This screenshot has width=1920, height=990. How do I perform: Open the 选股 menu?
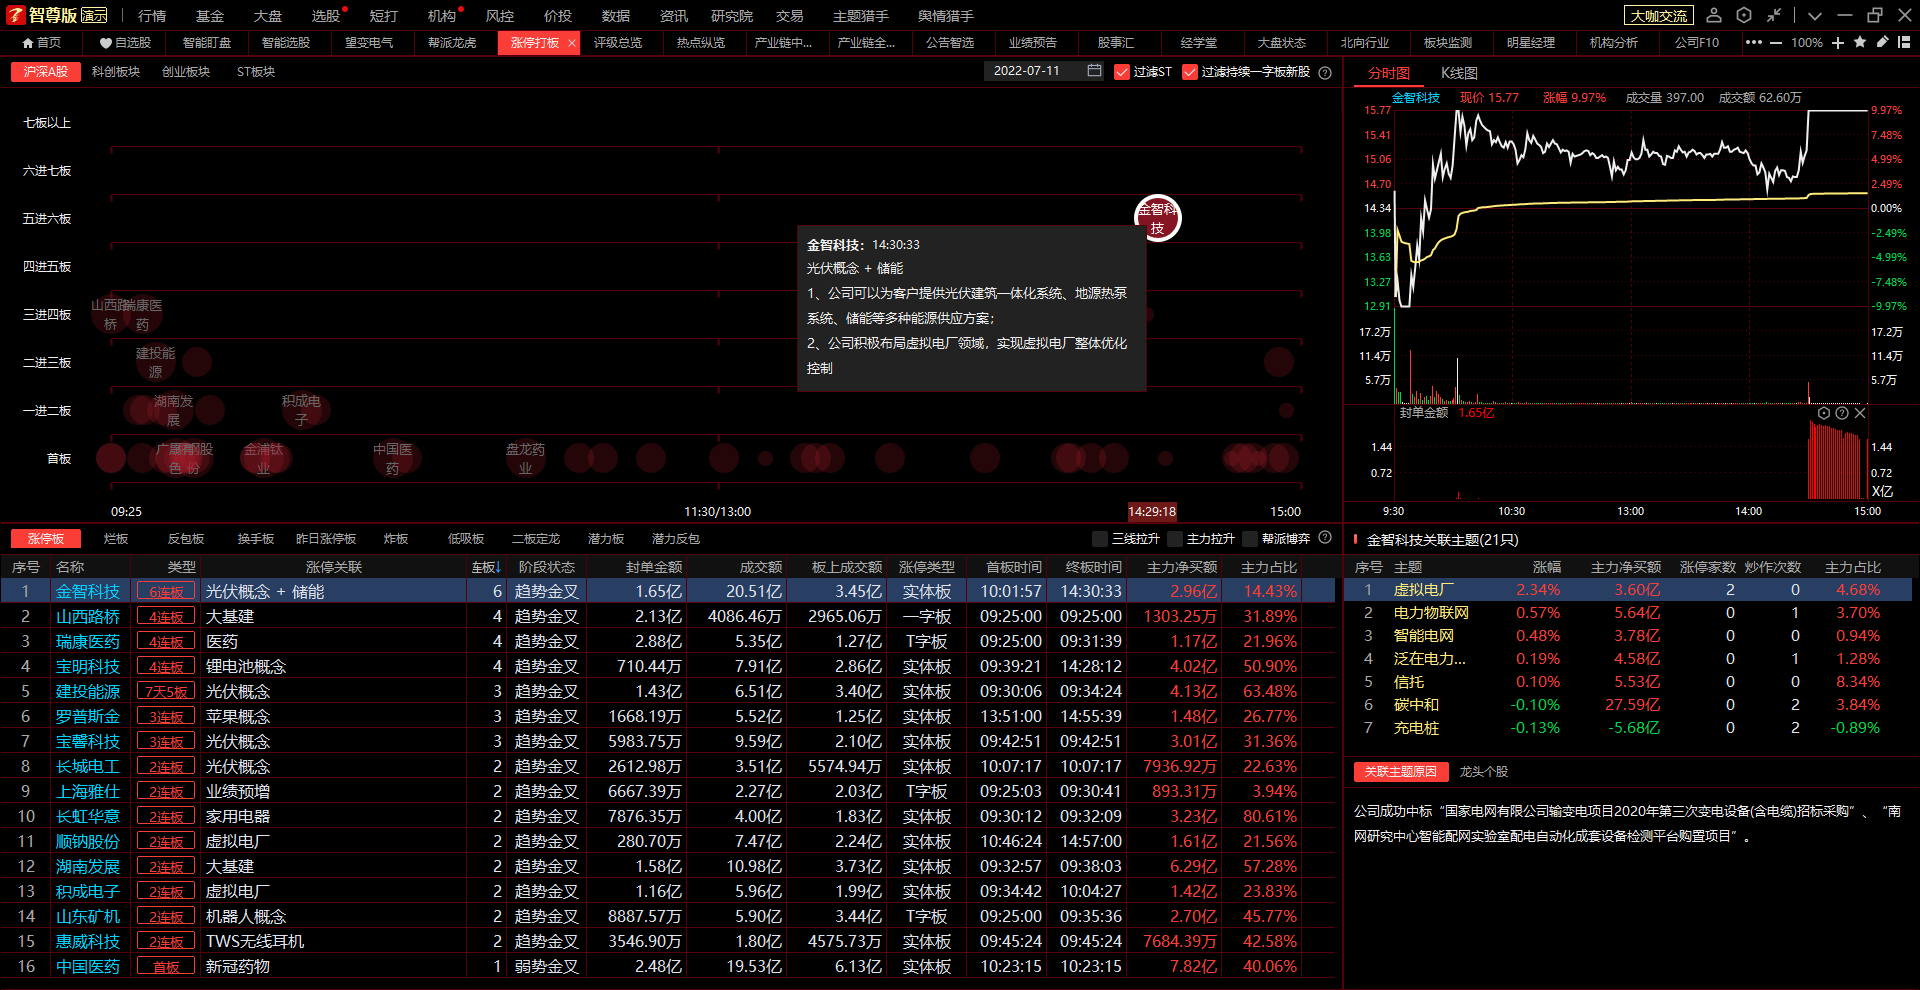click(x=326, y=16)
